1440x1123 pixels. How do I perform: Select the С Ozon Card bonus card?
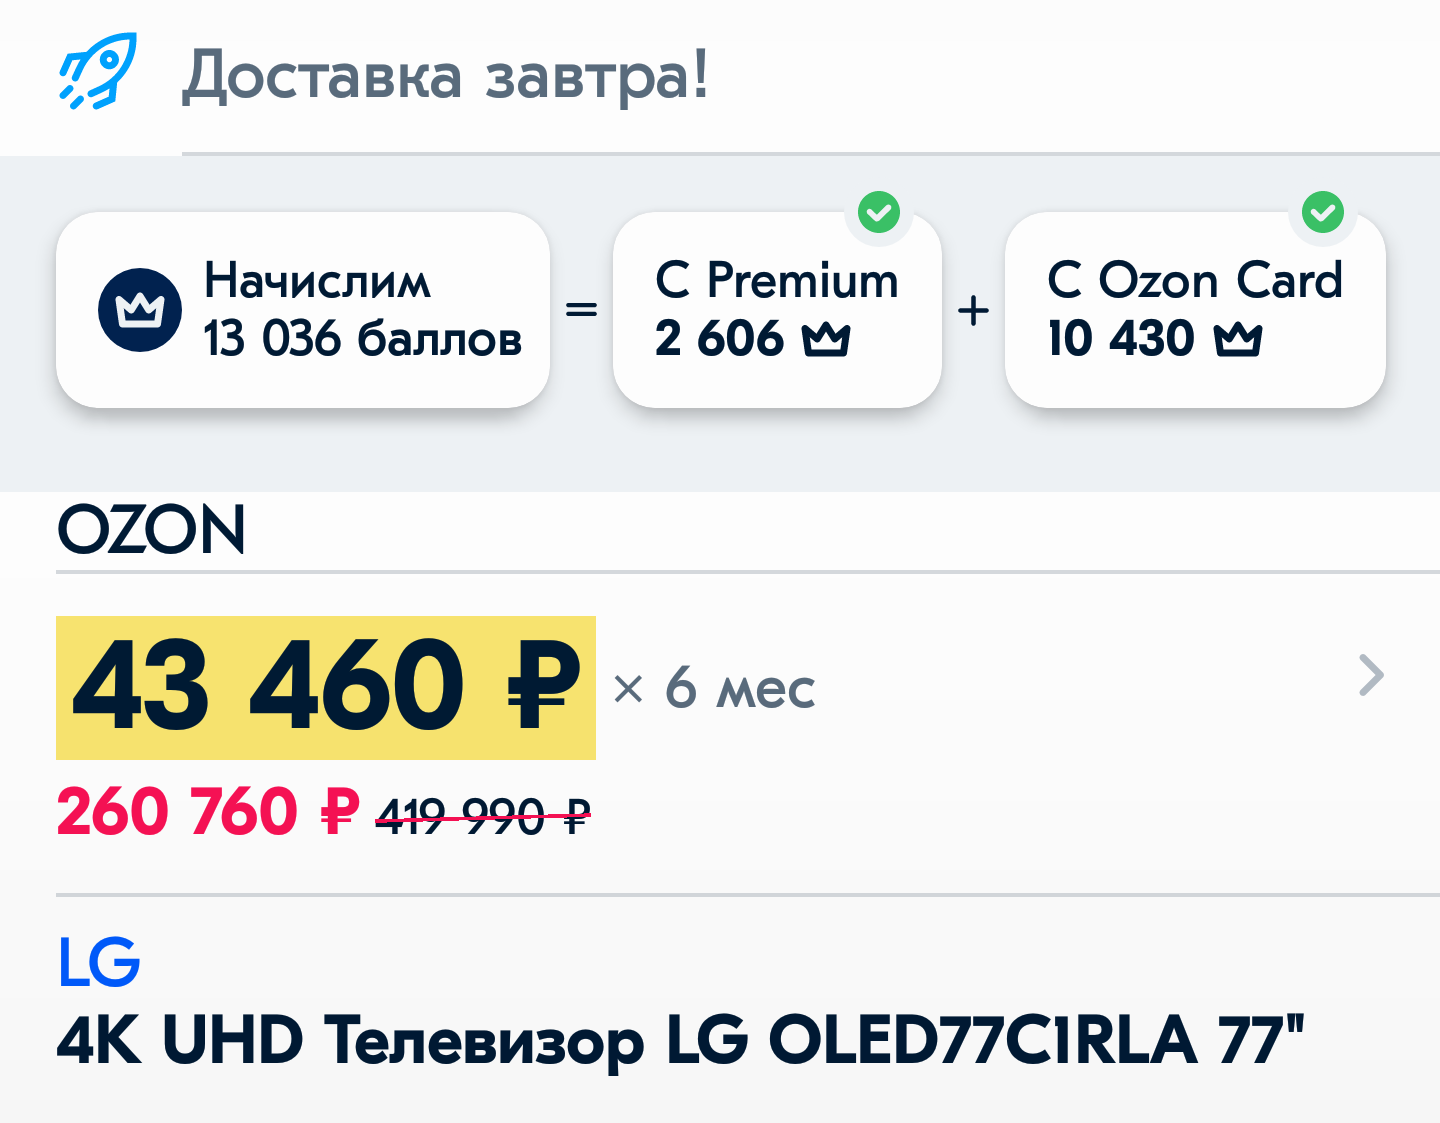1194,310
